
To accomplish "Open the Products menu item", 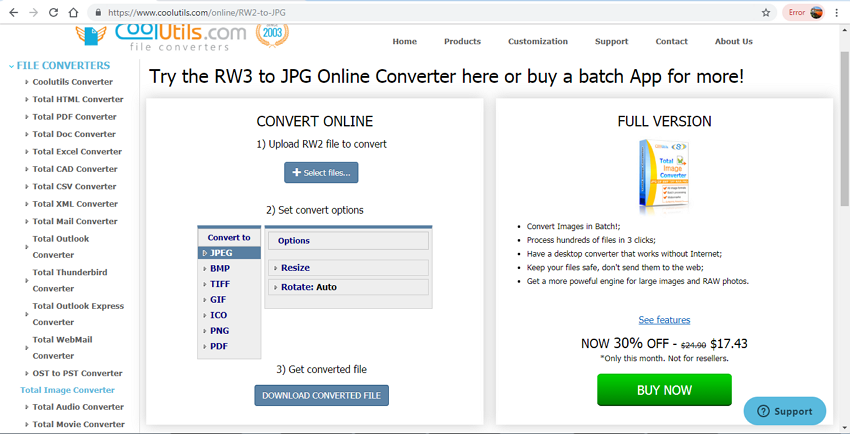I will 462,41.
